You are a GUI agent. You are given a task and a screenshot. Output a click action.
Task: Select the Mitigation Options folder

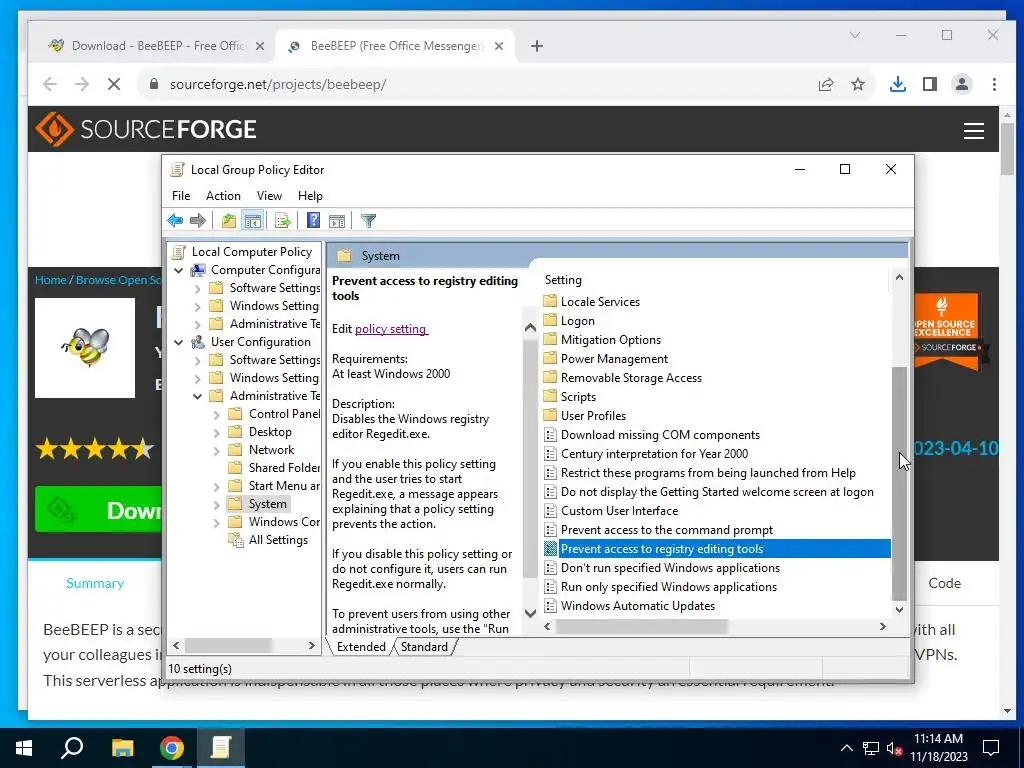click(x=611, y=340)
